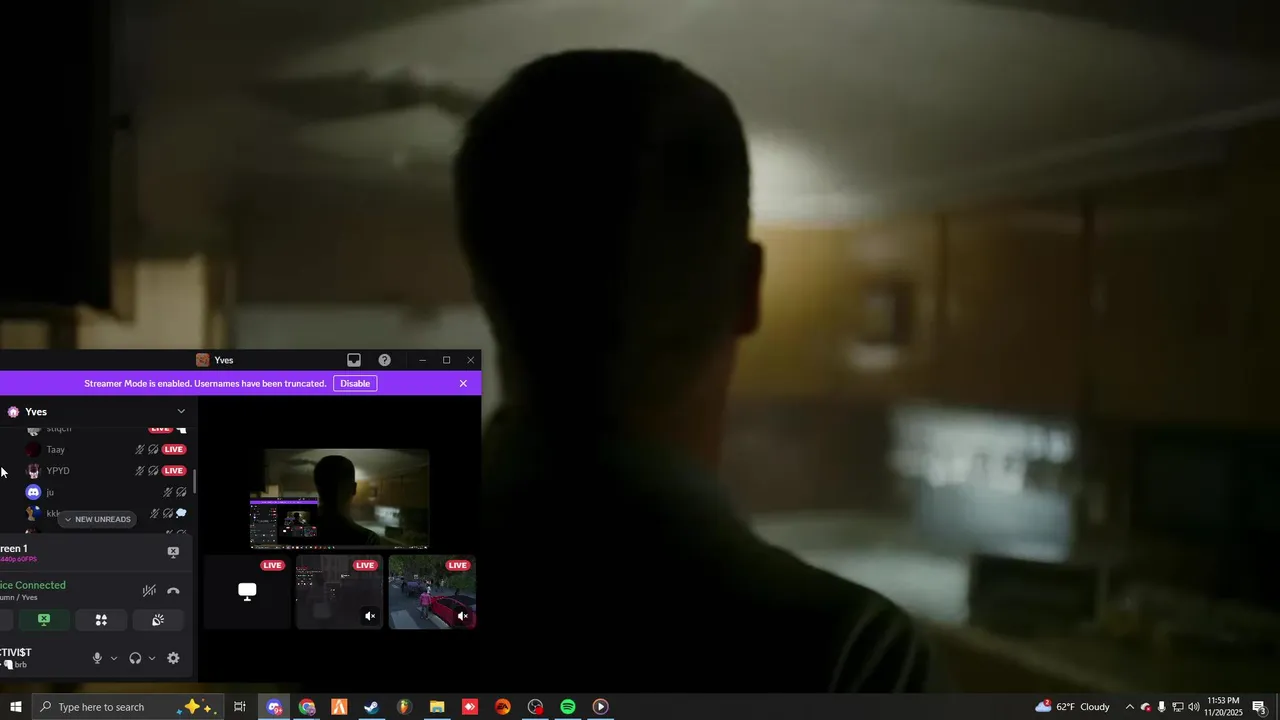The image size is (1280, 720).
Task: Toggle noise suppression in Voice Connected panel
Action: [x=149, y=591]
